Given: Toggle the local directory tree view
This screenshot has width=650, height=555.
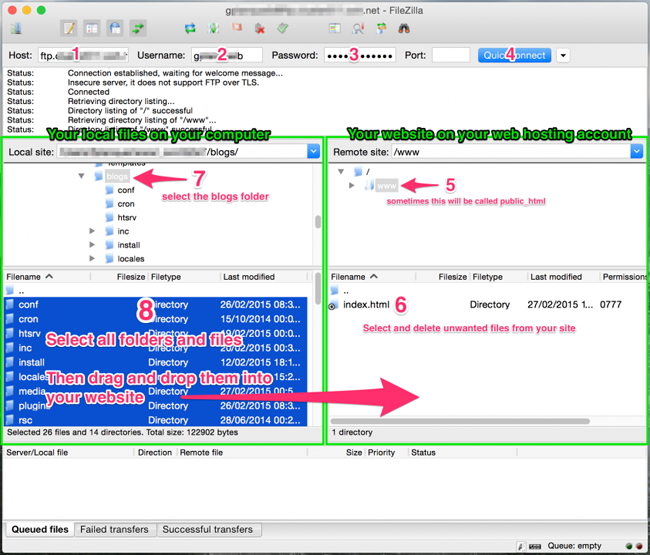Looking at the screenshot, I should [92, 29].
